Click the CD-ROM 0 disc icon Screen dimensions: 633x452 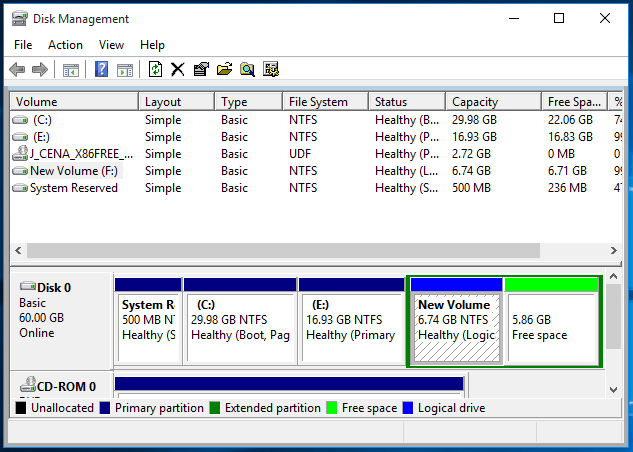click(x=28, y=384)
